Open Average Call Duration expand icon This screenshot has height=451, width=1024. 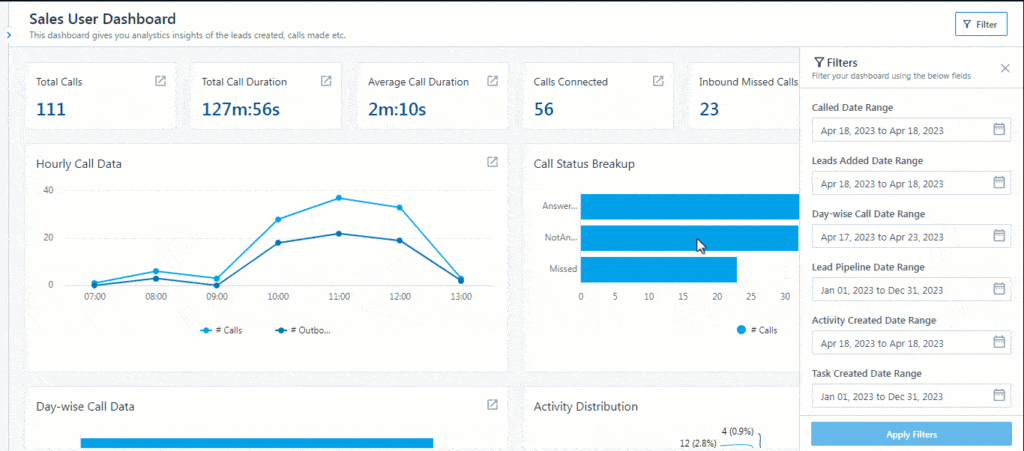pos(492,81)
